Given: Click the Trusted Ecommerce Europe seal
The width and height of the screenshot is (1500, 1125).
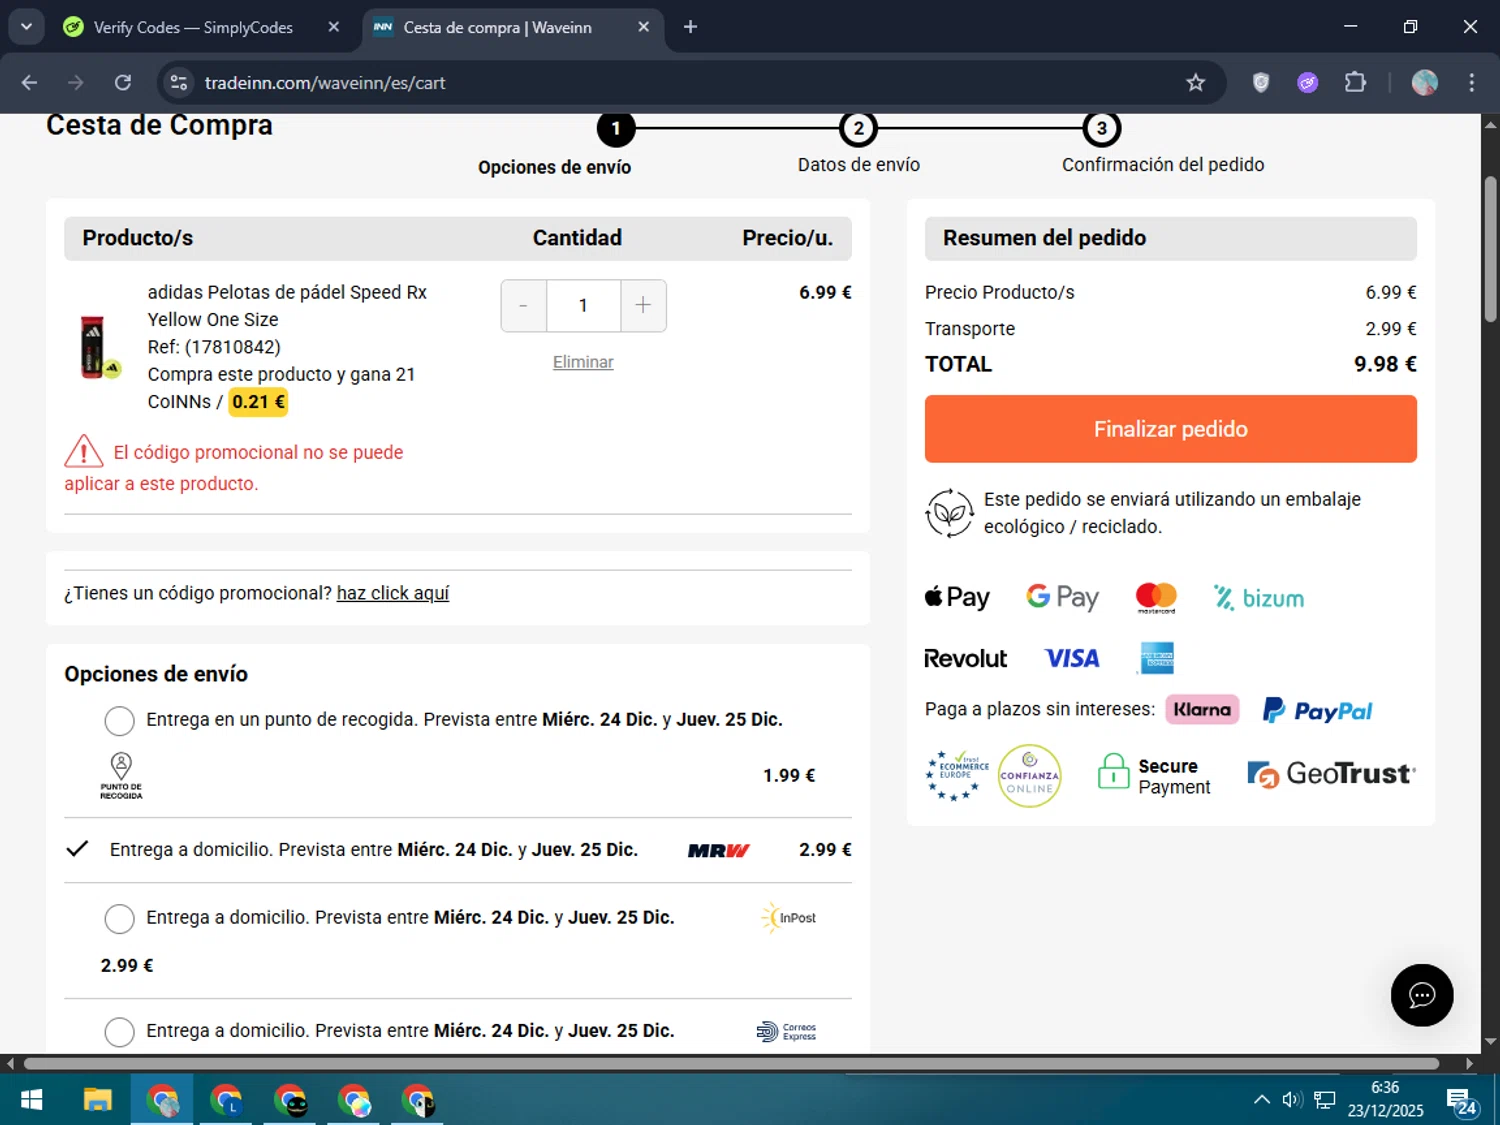Looking at the screenshot, I should (x=957, y=775).
